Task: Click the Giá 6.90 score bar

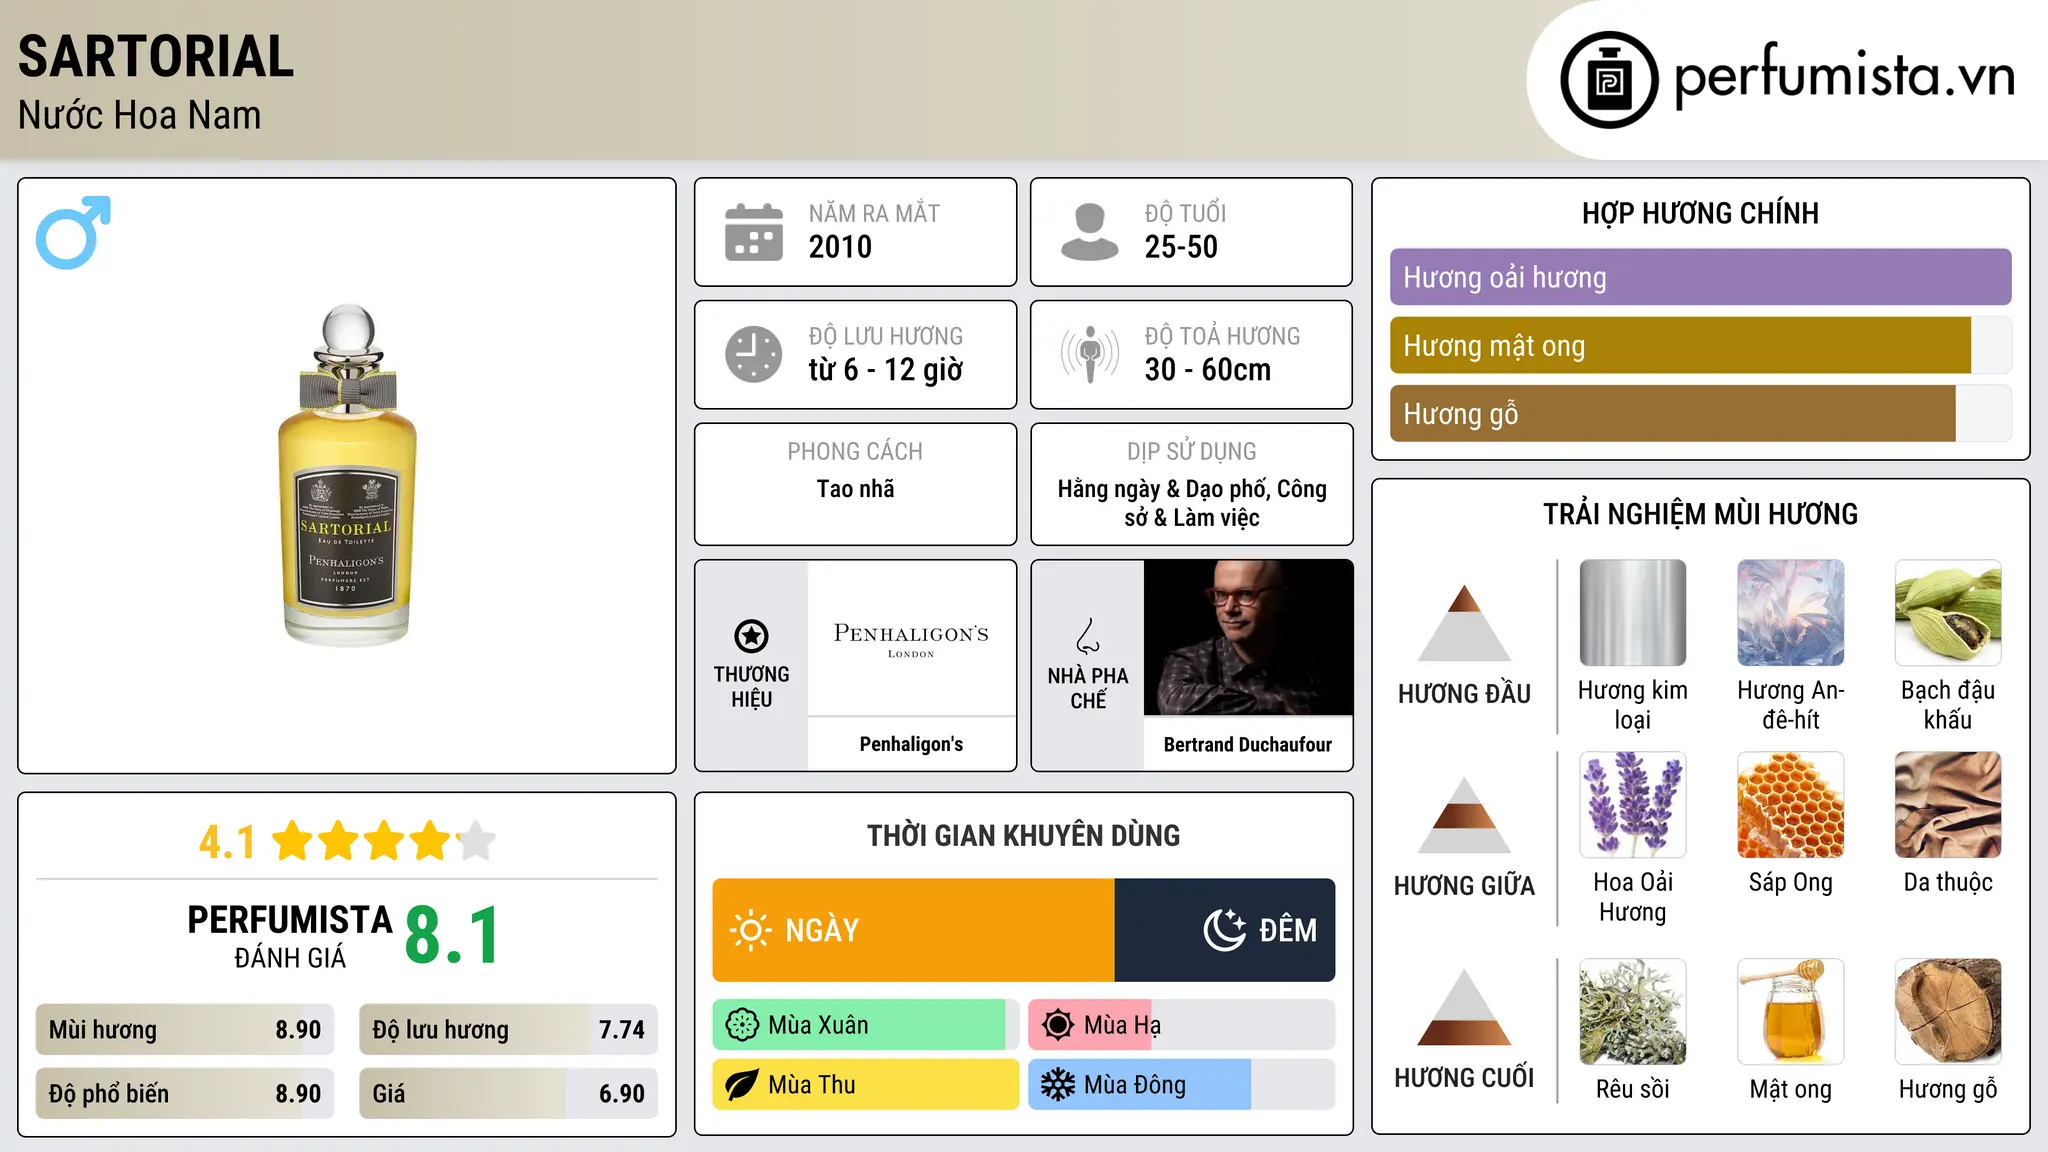Action: [x=508, y=1093]
